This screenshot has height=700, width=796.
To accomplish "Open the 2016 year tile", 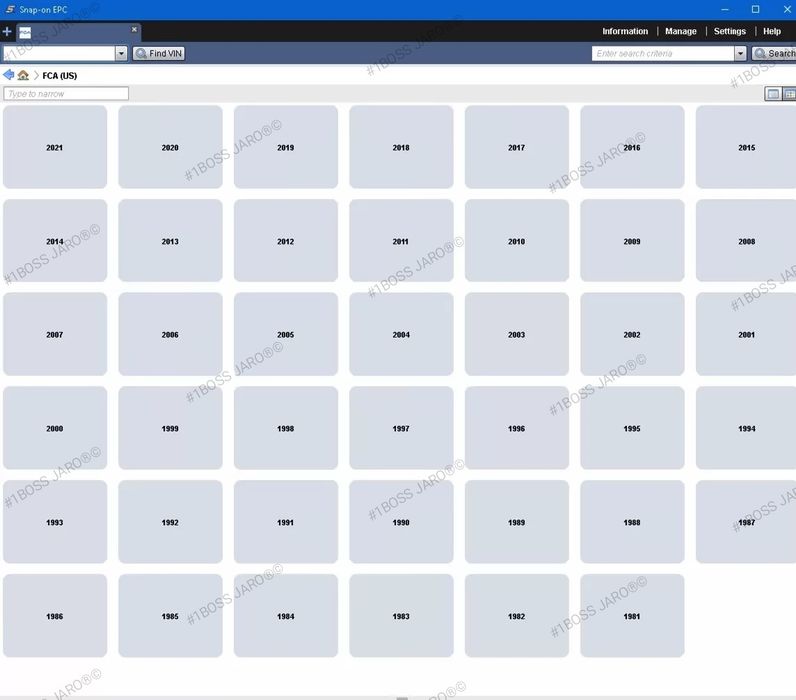I will coord(632,147).
